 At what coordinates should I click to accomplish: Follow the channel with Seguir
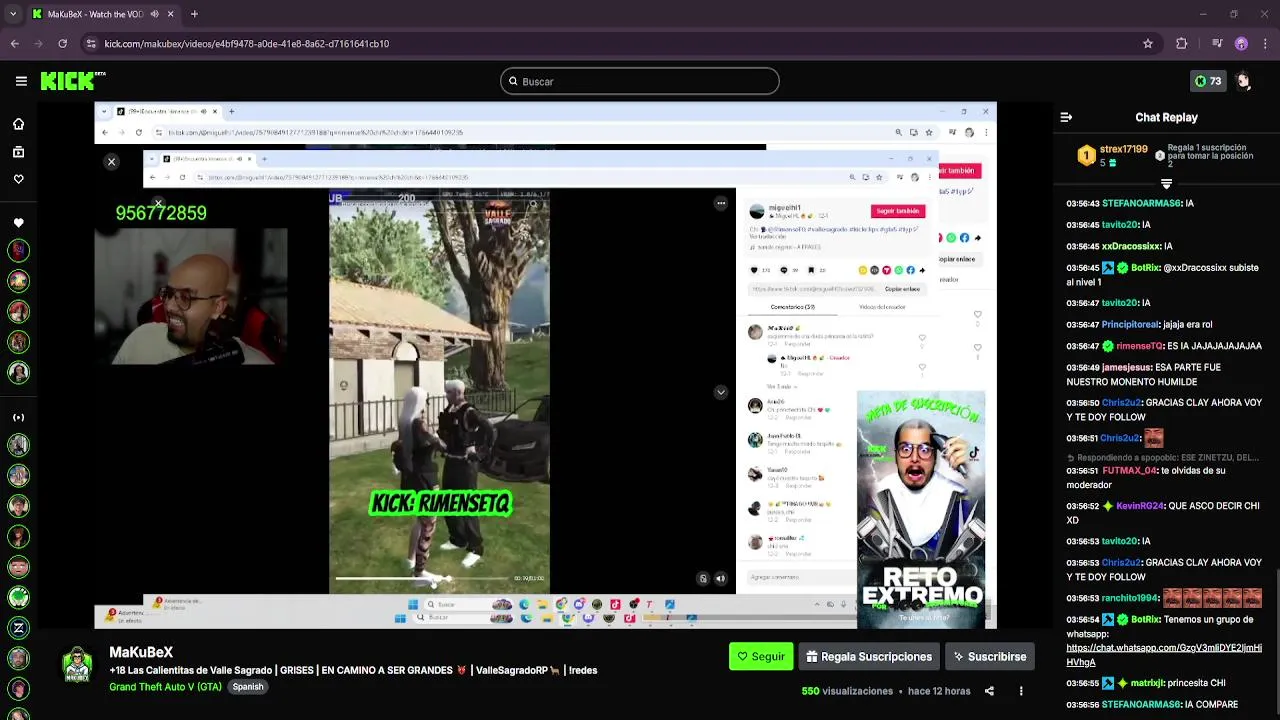pyautogui.click(x=761, y=657)
